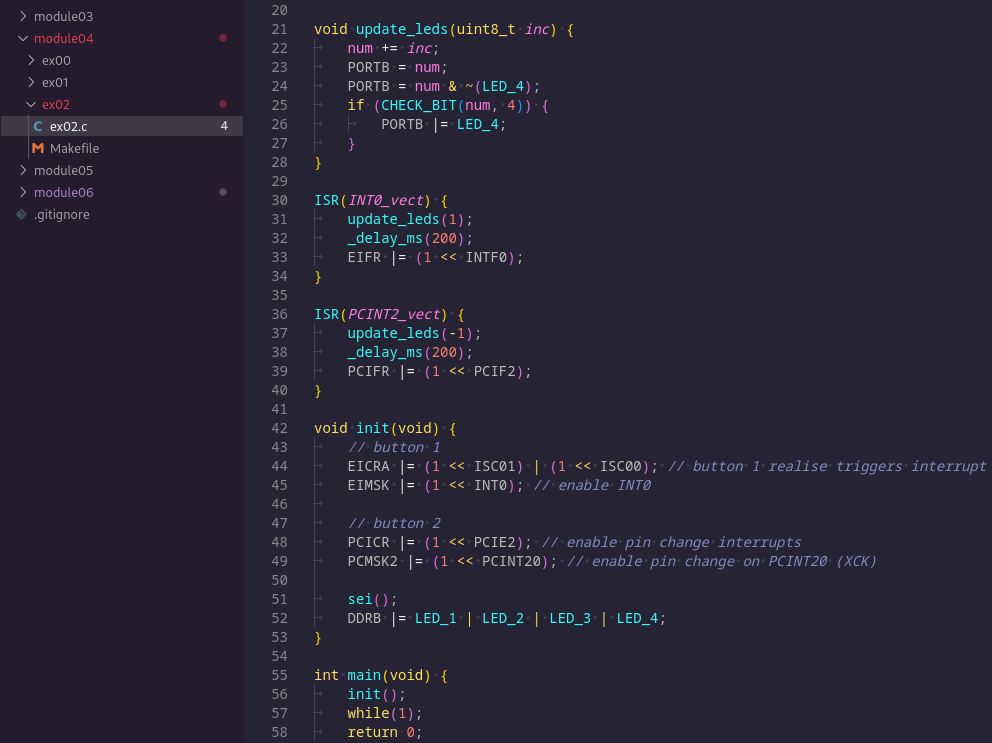Image resolution: width=992 pixels, height=743 pixels.
Task: Open the ex02.c file
Action: coord(122,126)
